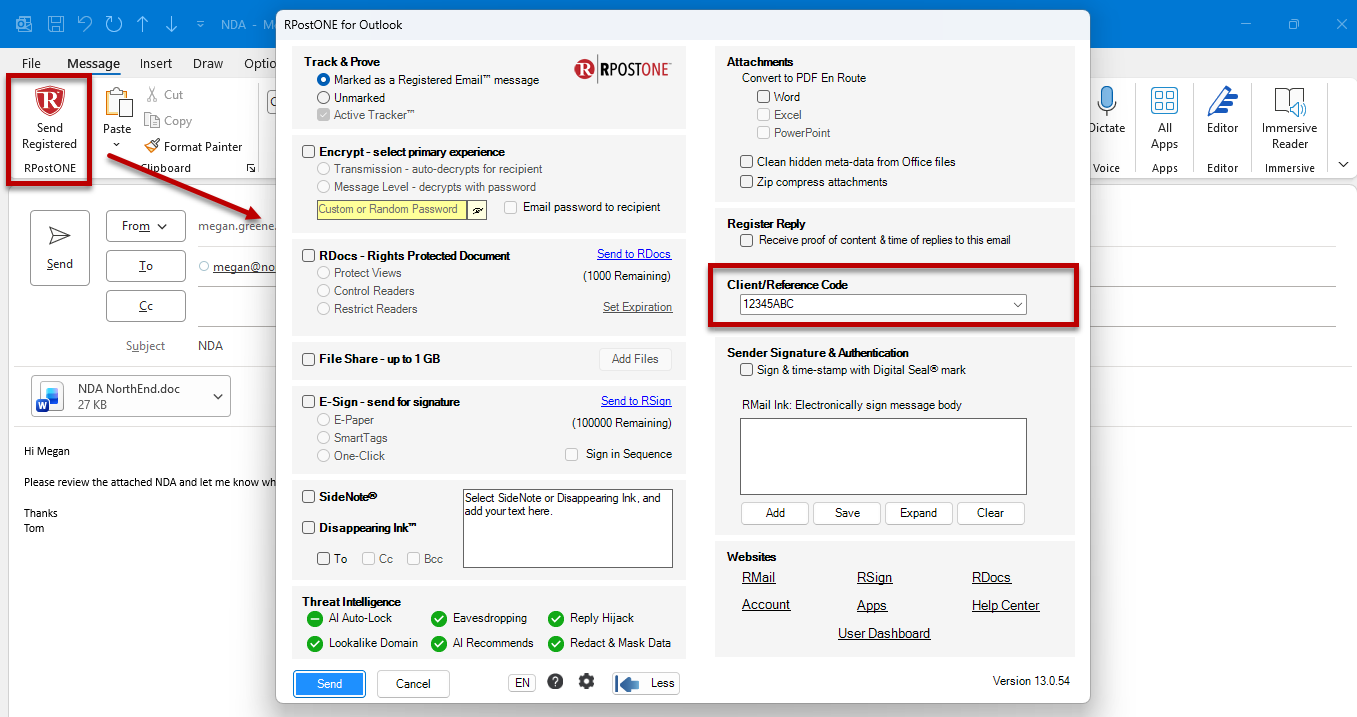1357x717 pixels.
Task: Click the Redo icon in the title bar
Action: [113, 23]
